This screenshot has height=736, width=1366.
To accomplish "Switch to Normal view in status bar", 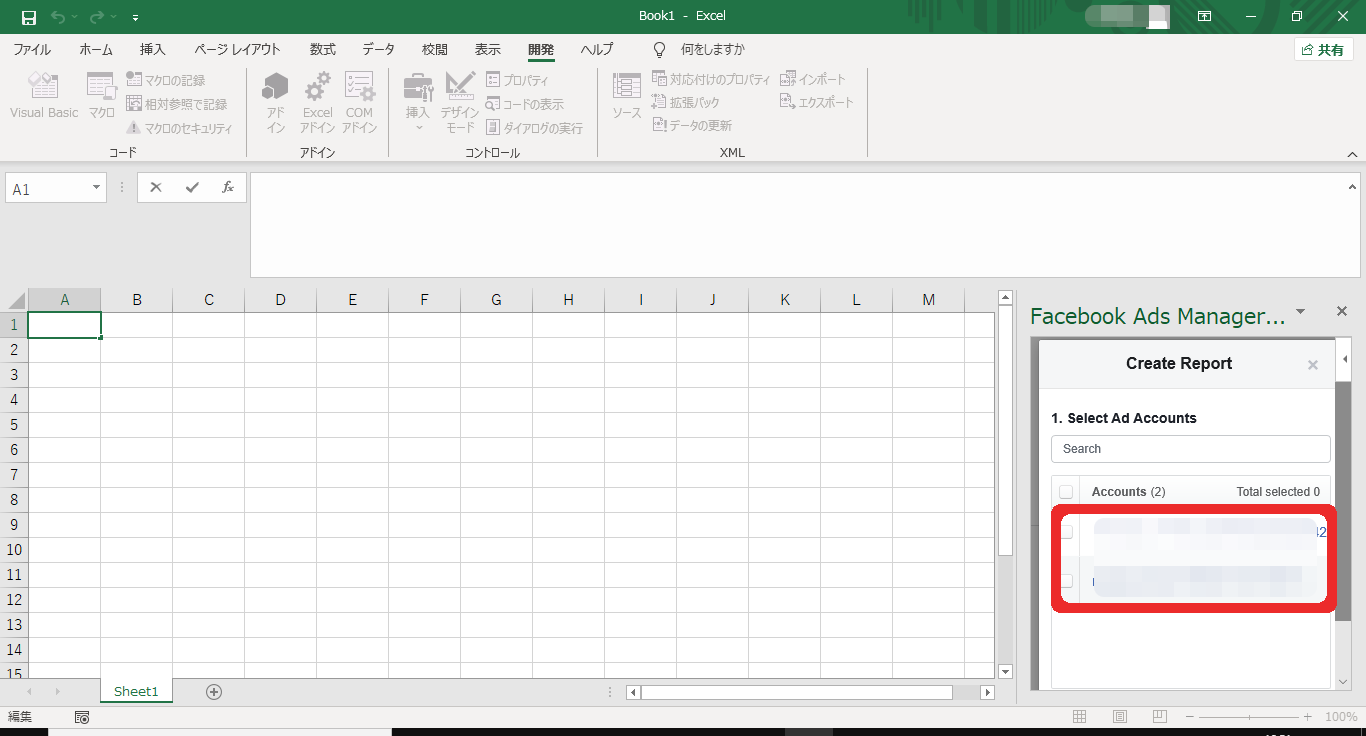I will [1080, 717].
